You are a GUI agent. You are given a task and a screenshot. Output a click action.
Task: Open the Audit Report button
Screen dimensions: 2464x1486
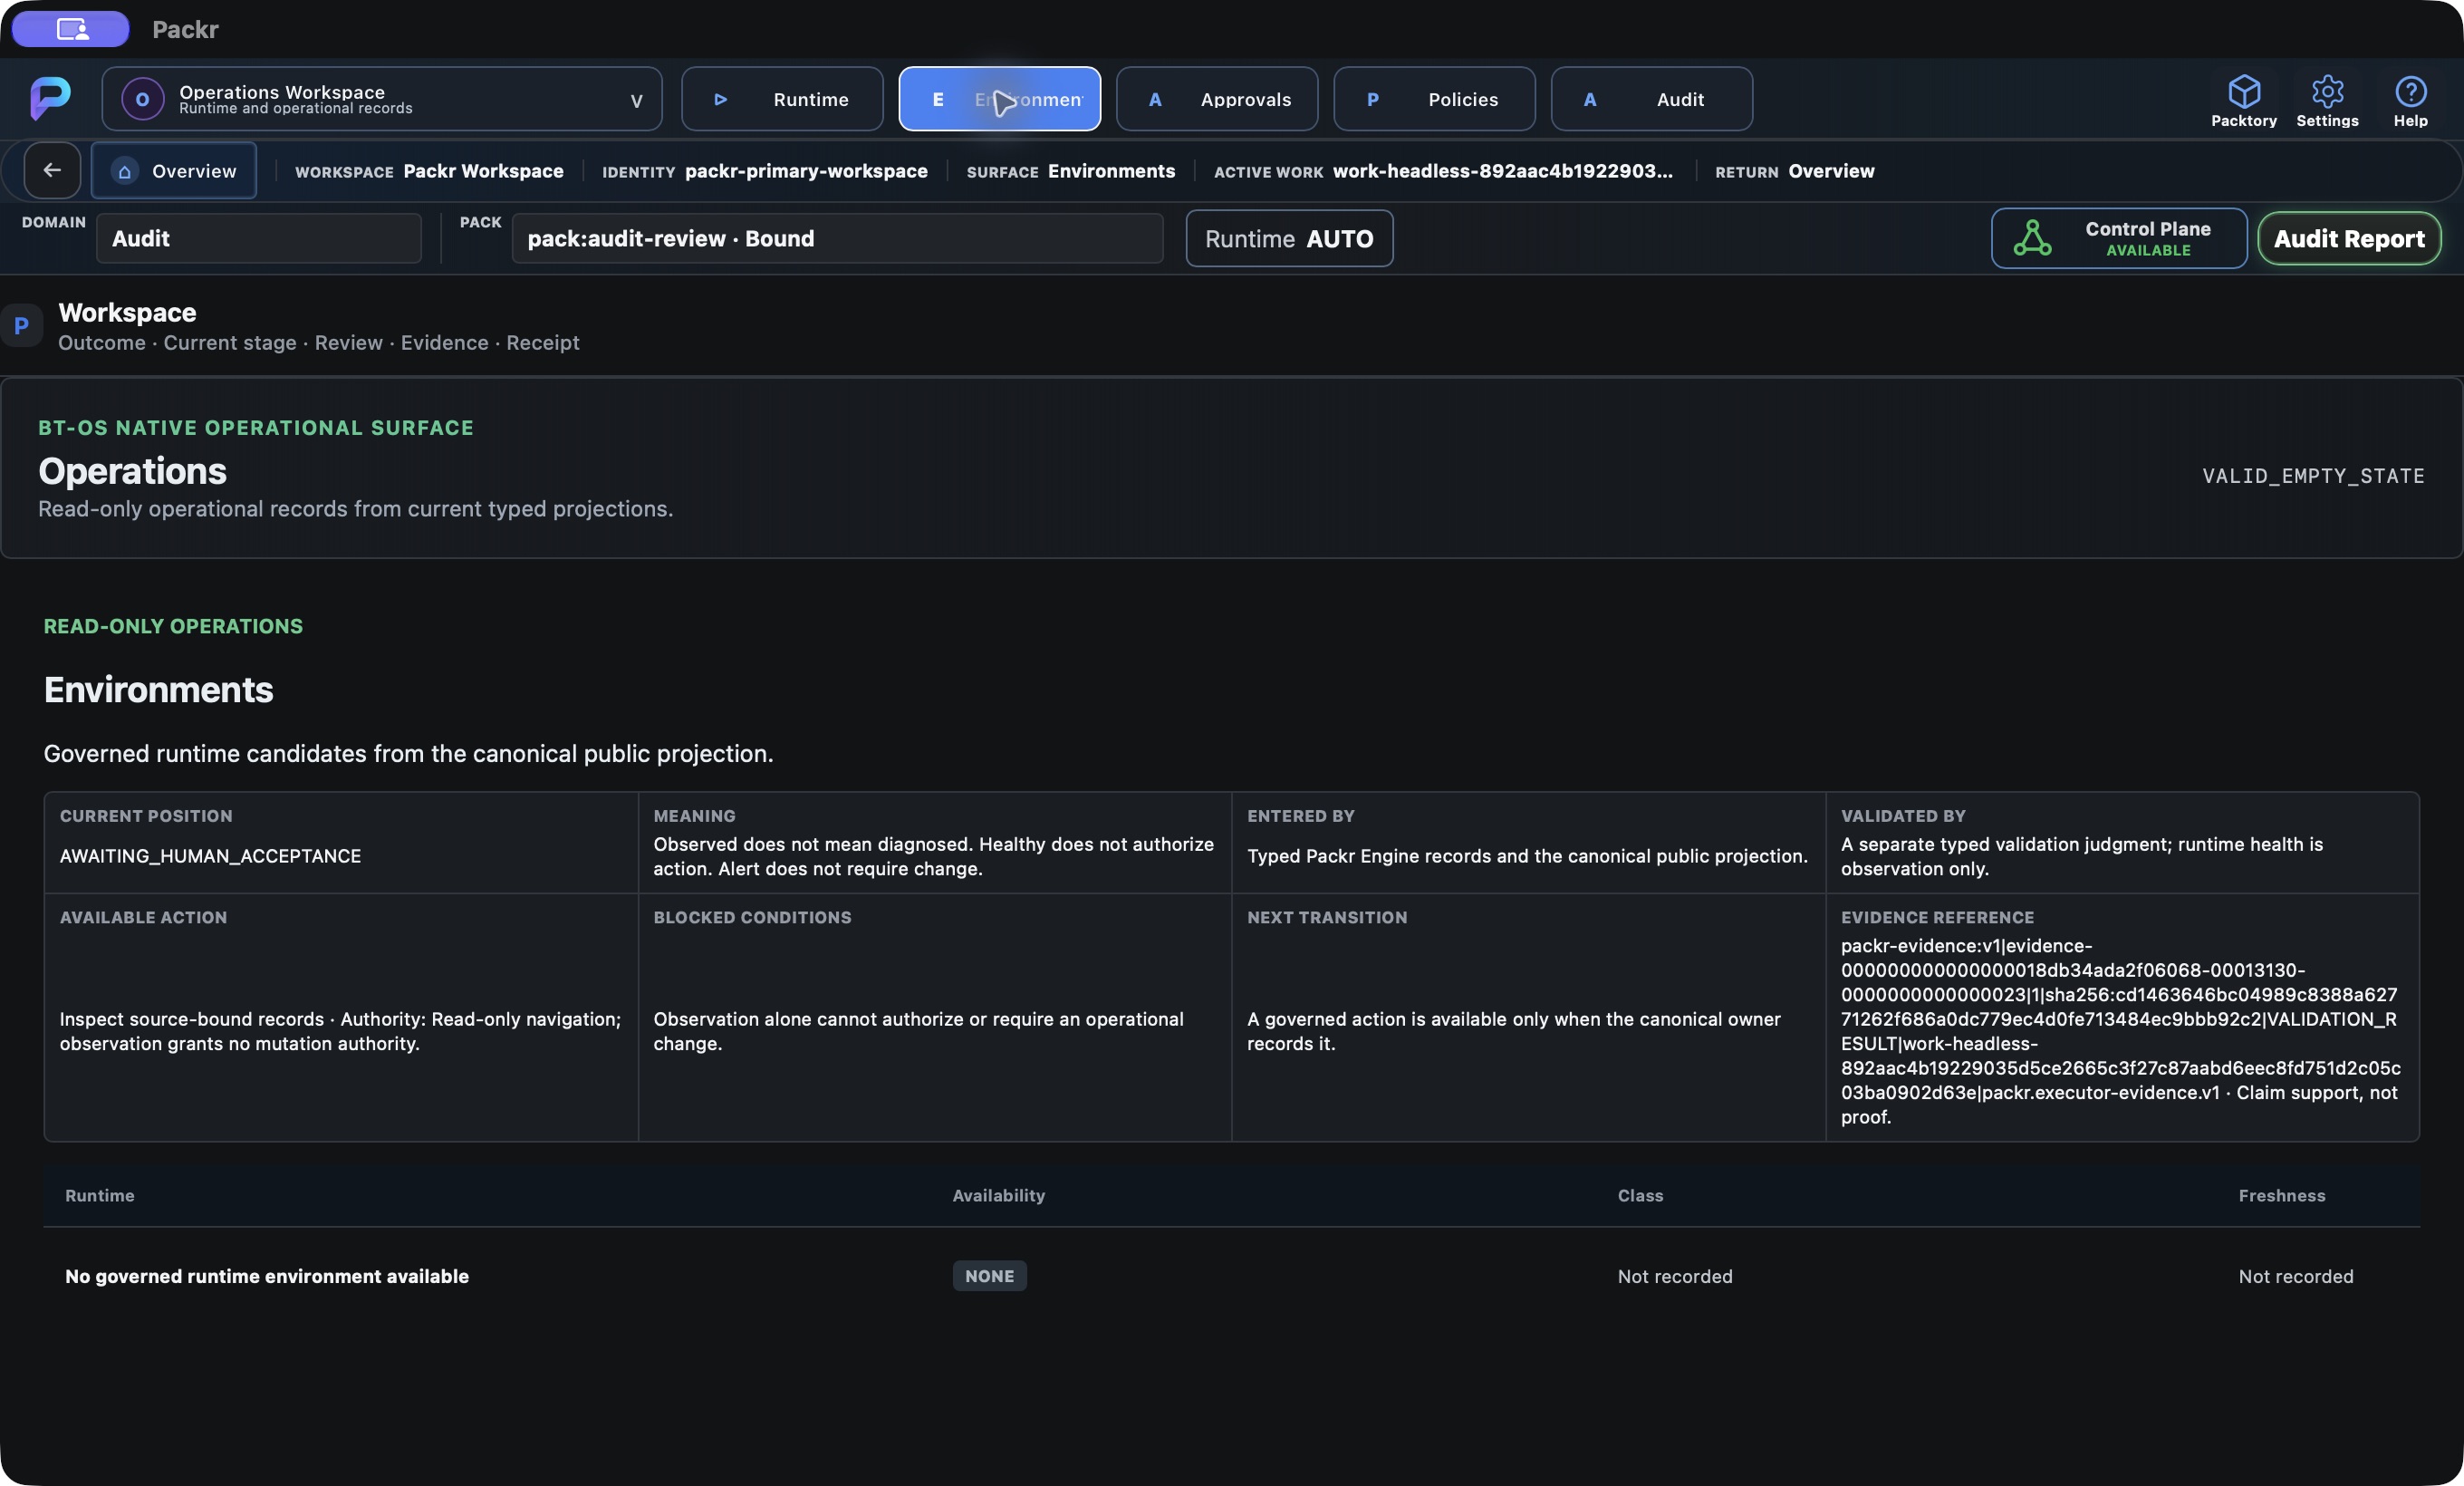pos(2349,238)
